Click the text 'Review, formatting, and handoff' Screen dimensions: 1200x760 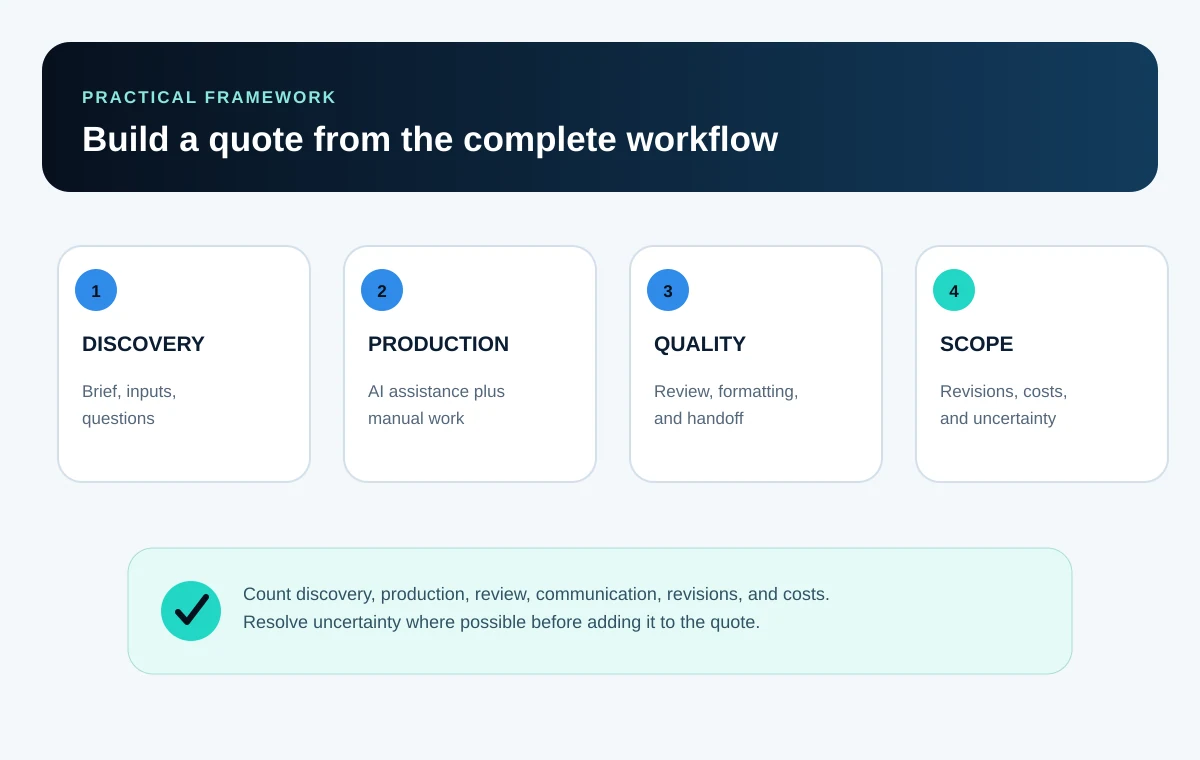point(726,405)
